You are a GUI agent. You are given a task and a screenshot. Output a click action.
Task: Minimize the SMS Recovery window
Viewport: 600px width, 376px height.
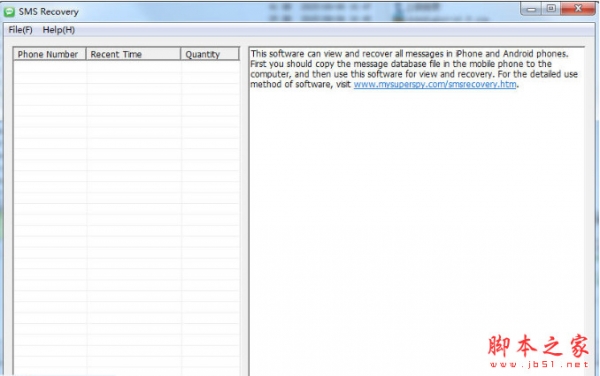coord(531,9)
